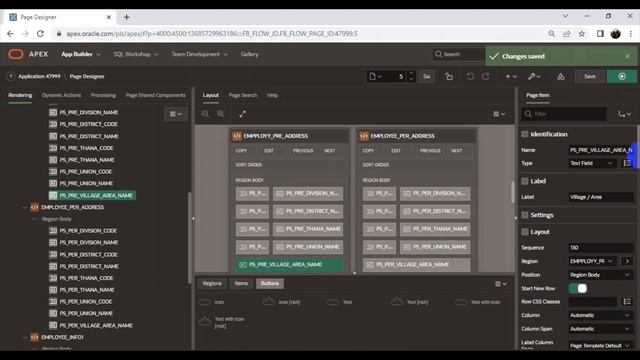Select PS_PER_VILLAGE_AREA_NAME item in layout
This screenshot has width=640, height=360.
[416, 265]
